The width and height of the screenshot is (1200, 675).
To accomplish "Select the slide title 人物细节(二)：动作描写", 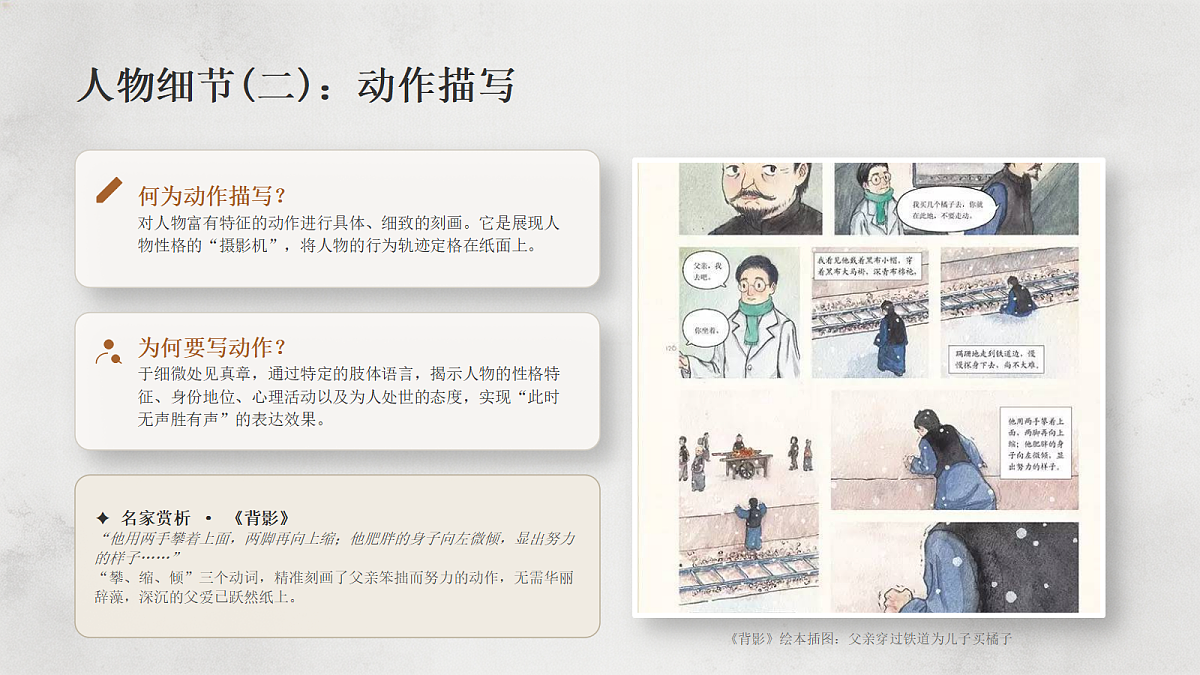I will coord(295,86).
